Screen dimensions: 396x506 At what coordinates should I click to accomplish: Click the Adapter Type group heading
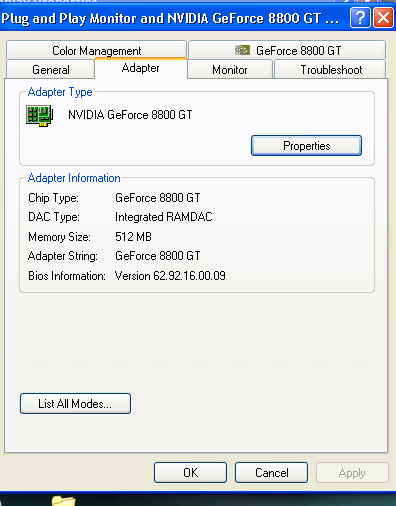[60, 92]
